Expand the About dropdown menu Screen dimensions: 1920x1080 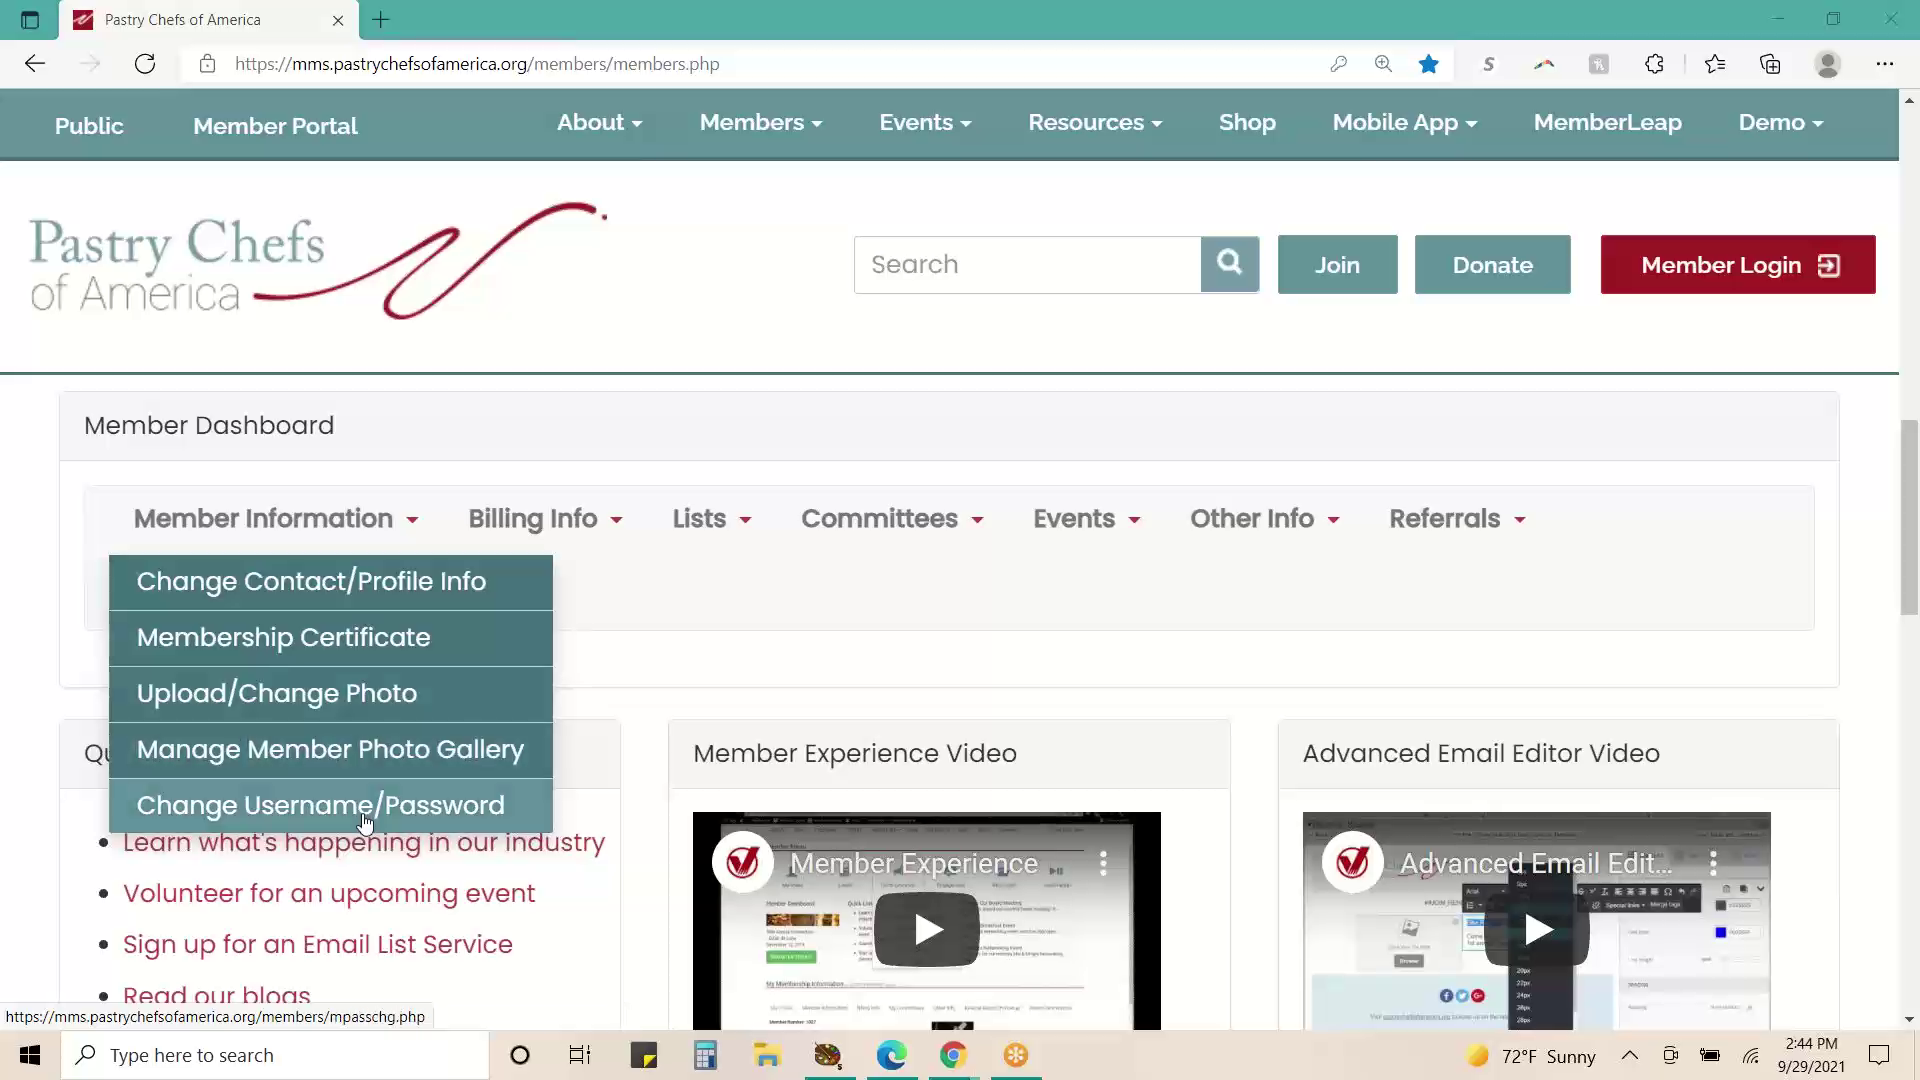pyautogui.click(x=599, y=122)
